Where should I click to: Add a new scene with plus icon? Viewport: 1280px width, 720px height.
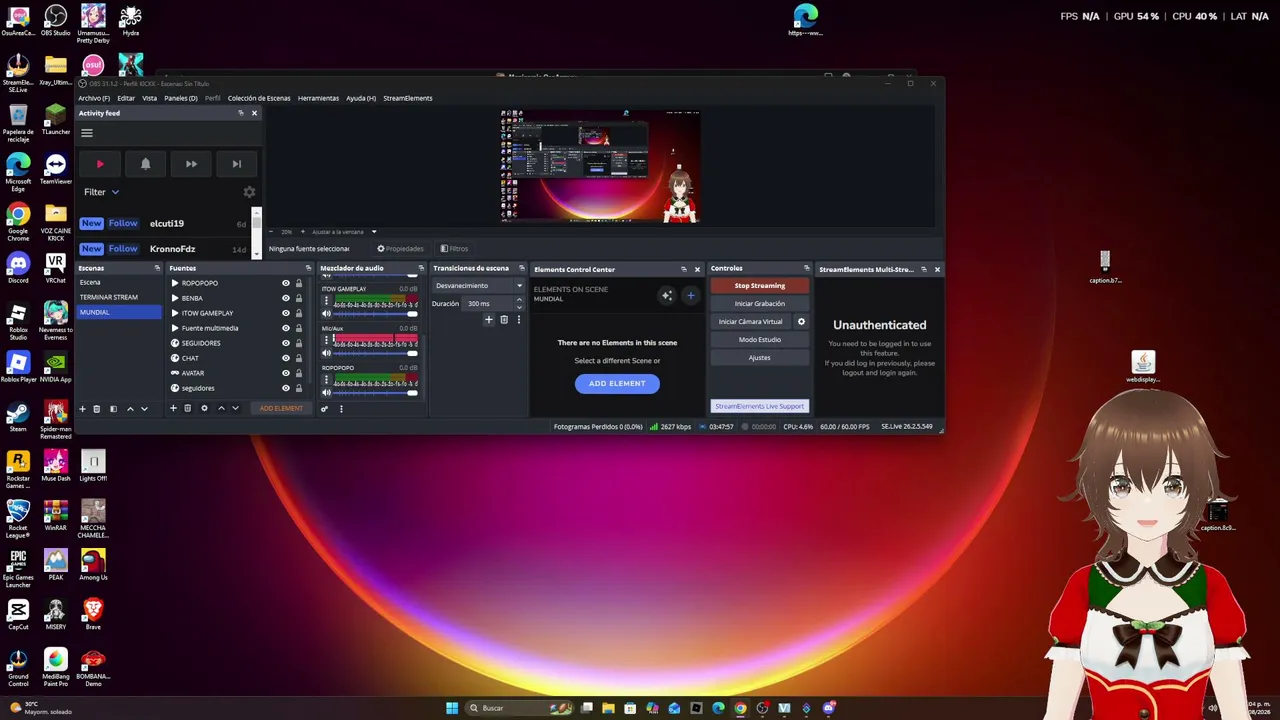pyautogui.click(x=83, y=409)
